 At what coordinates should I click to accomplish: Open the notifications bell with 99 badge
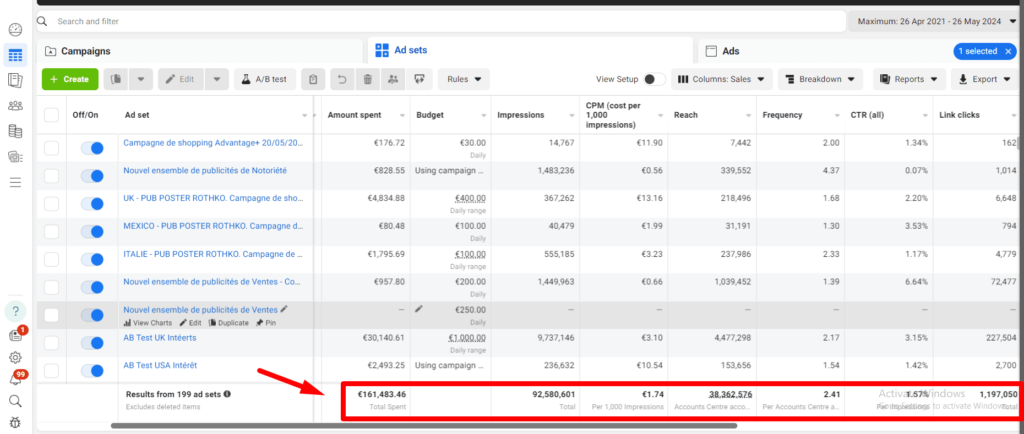[x=16, y=379]
